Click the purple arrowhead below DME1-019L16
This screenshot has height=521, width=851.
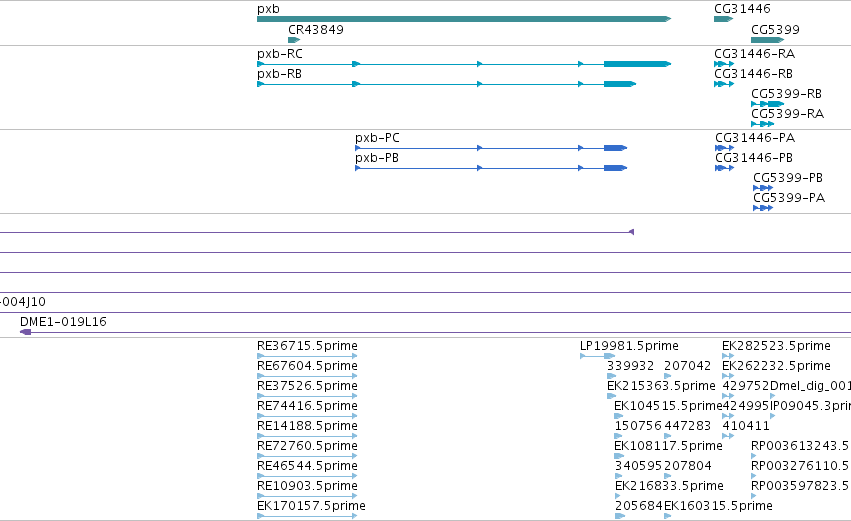point(26,332)
